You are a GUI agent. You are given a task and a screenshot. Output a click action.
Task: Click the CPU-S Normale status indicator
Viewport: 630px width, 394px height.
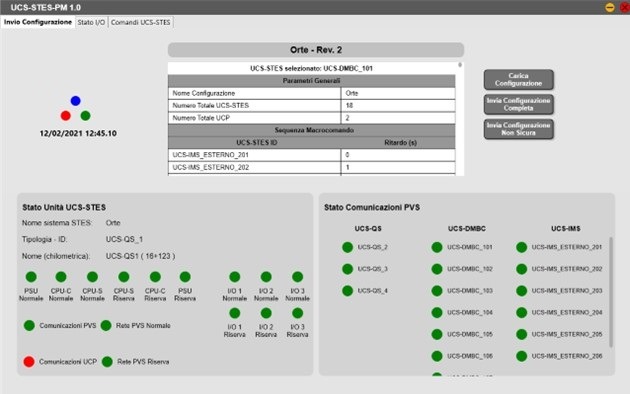92,277
